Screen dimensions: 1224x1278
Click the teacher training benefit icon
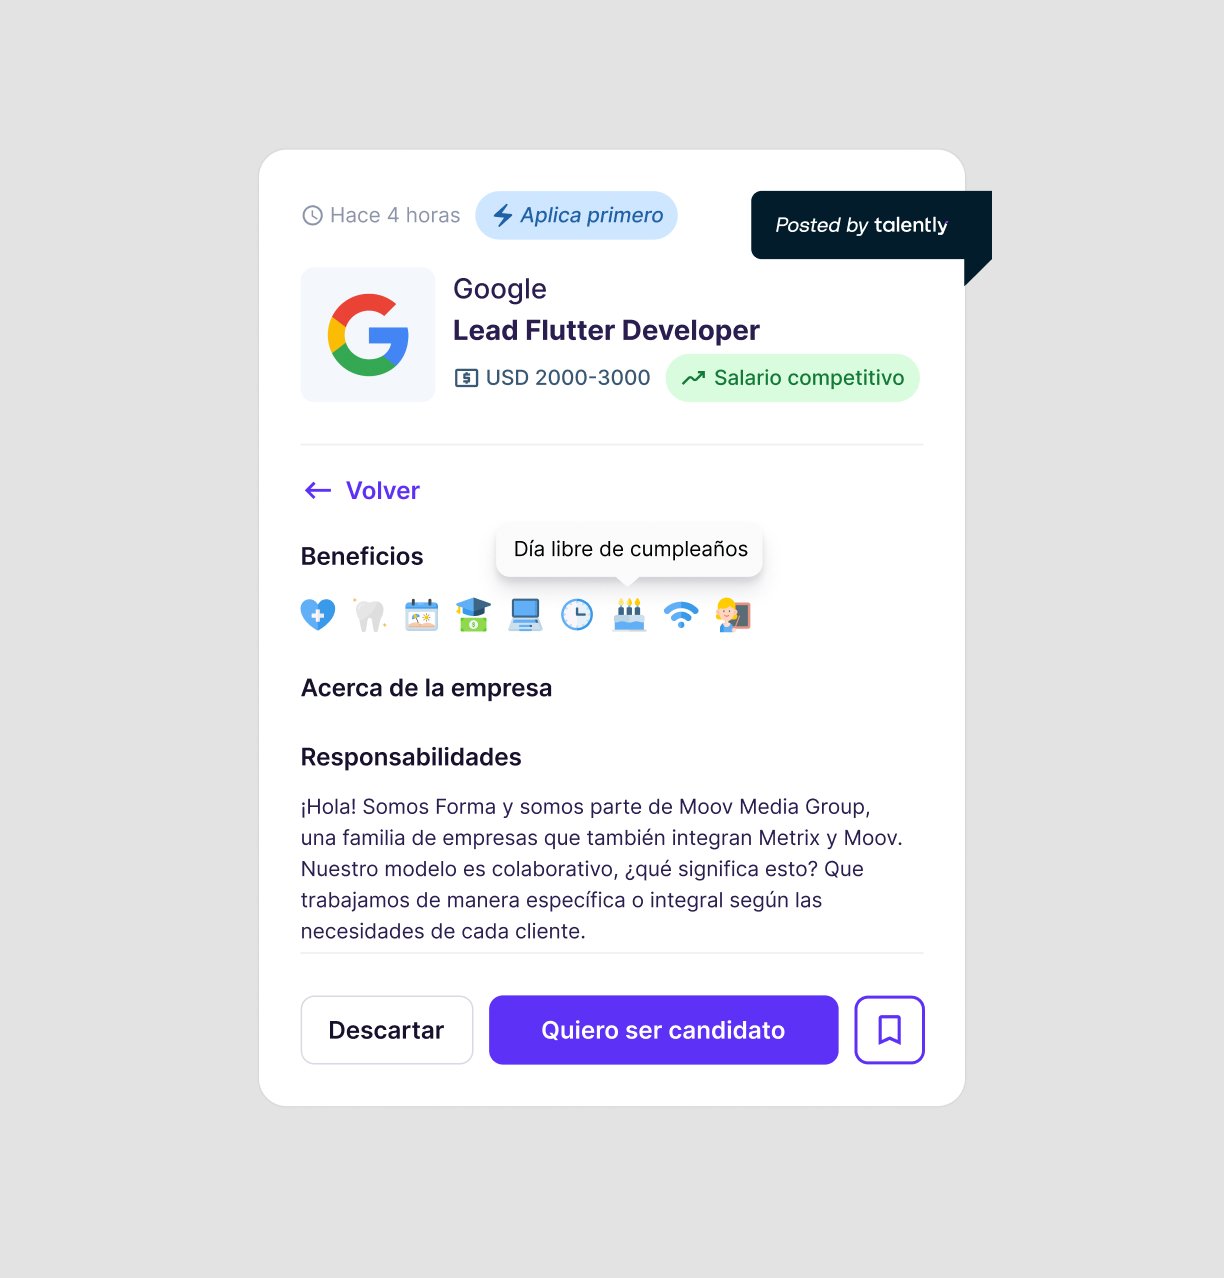pos(733,615)
